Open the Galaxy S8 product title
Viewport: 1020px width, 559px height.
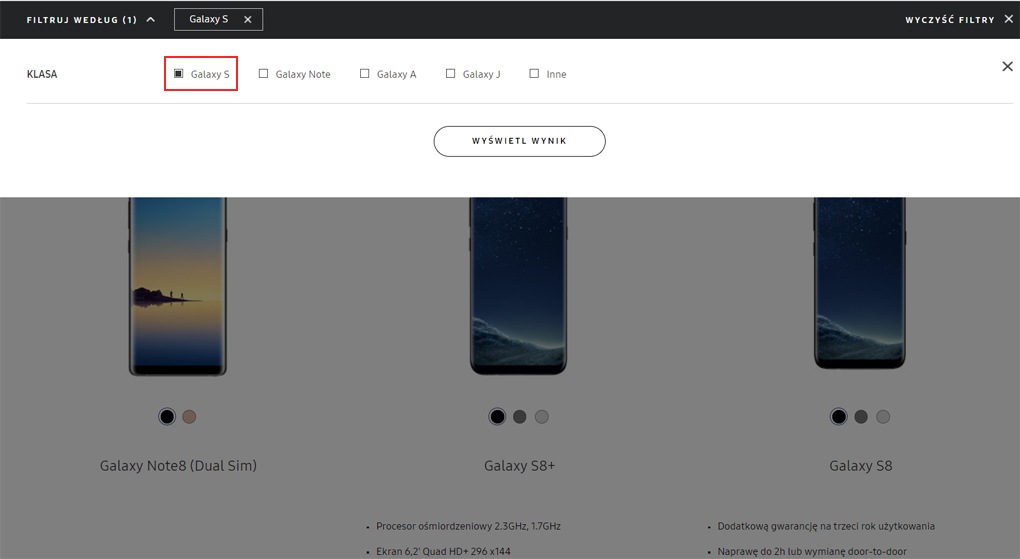861,466
